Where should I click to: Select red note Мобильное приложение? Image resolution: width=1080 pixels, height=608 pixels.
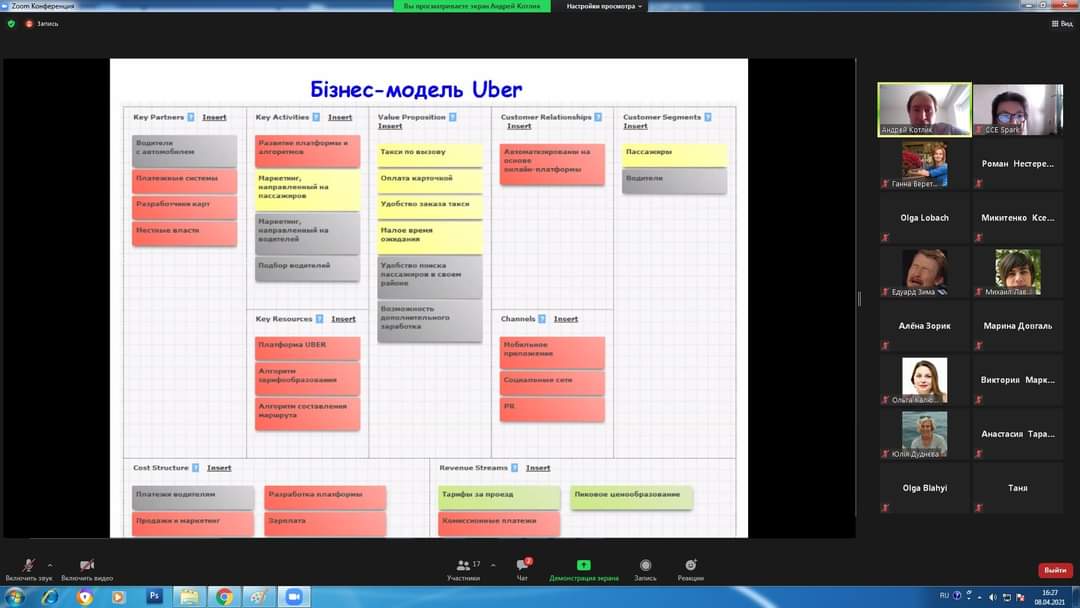click(x=552, y=353)
